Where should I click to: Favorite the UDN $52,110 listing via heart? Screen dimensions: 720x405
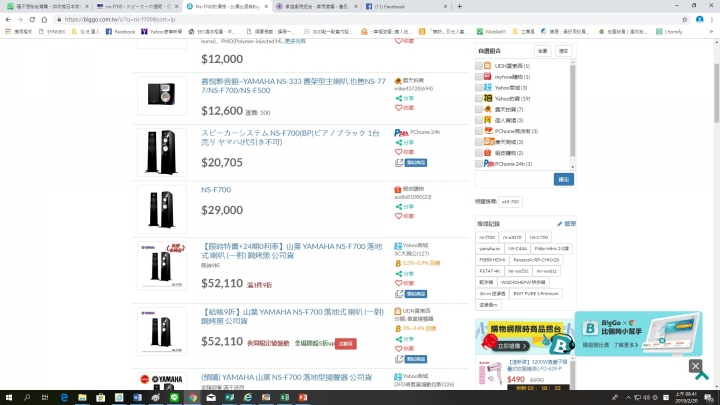pos(399,349)
